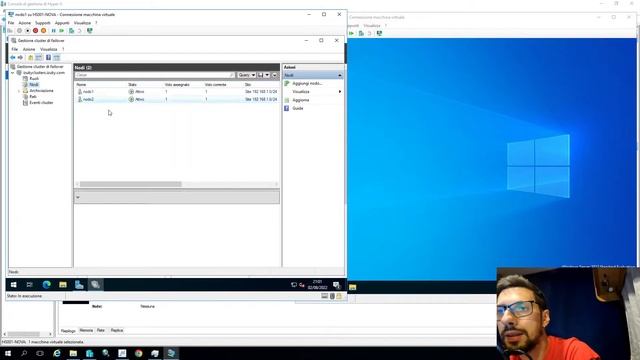Click the Up one level toolbar icon

coord(31,58)
